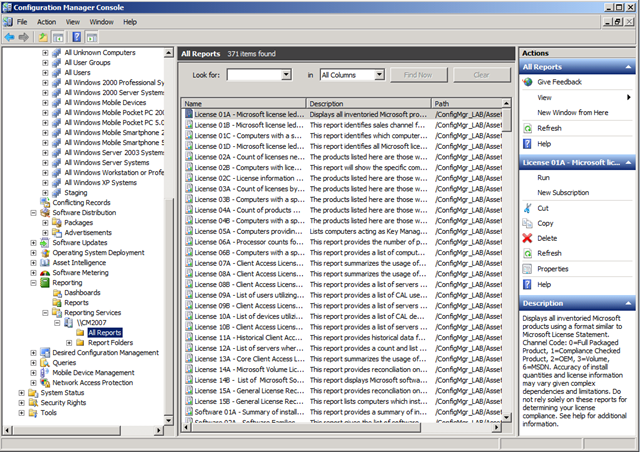640x452 pixels.
Task: Click the \\CM2007 server icon
Action: pos(69,323)
